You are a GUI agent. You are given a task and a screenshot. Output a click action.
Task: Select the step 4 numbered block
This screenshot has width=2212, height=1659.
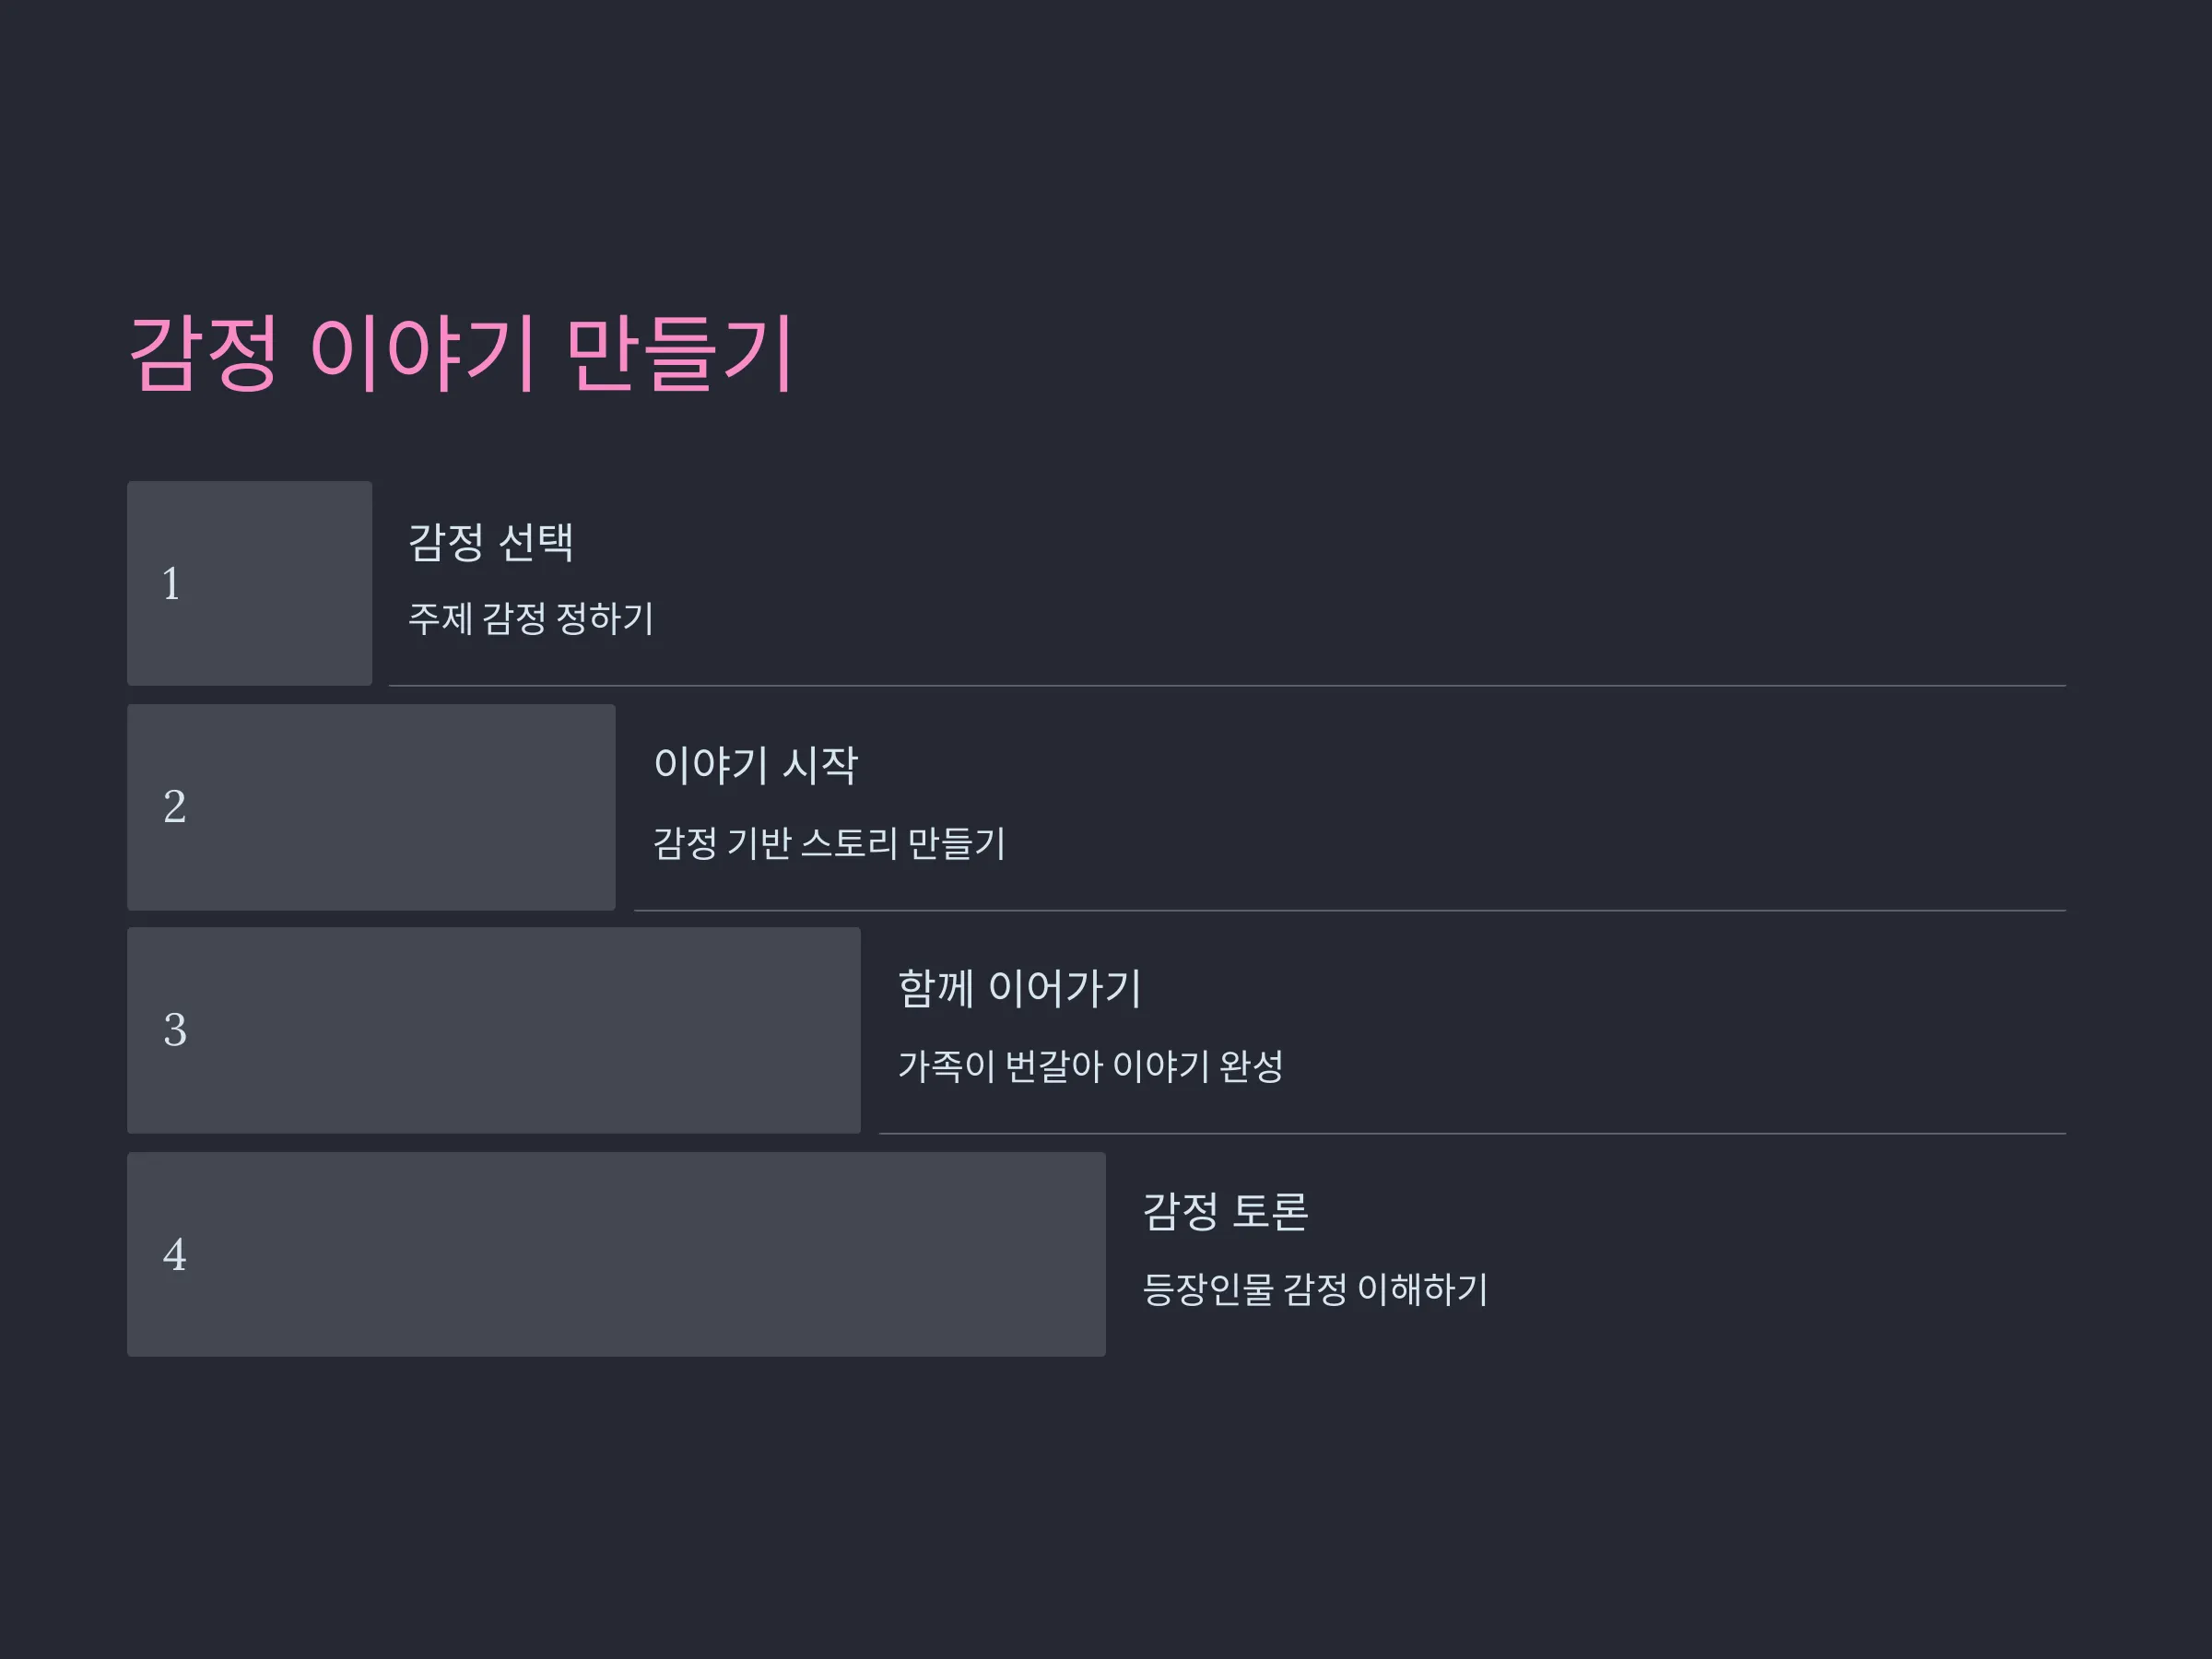(x=616, y=1254)
